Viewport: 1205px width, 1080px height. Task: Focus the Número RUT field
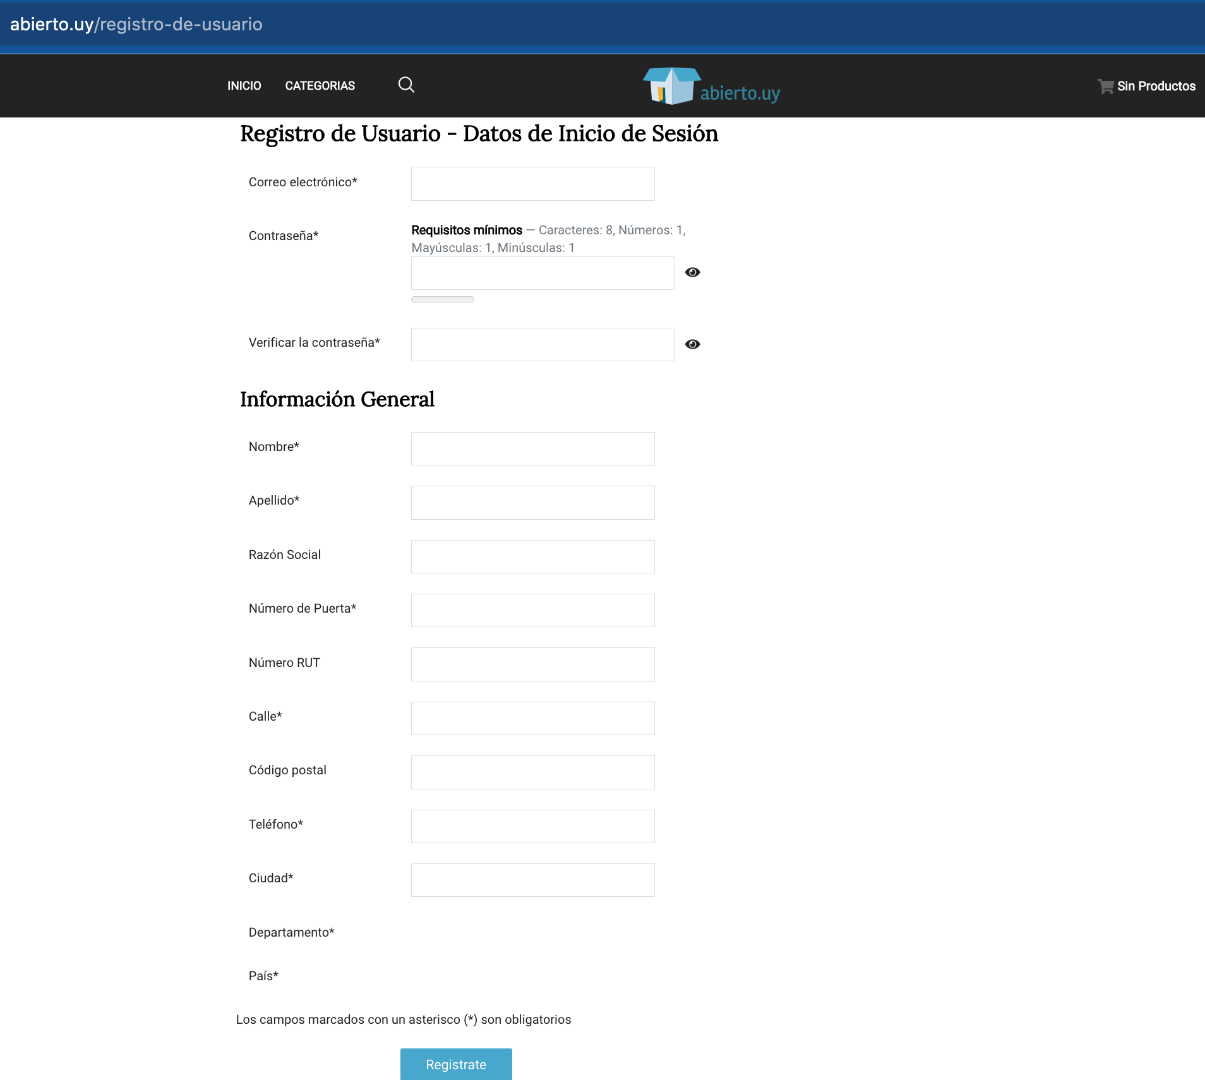(533, 664)
